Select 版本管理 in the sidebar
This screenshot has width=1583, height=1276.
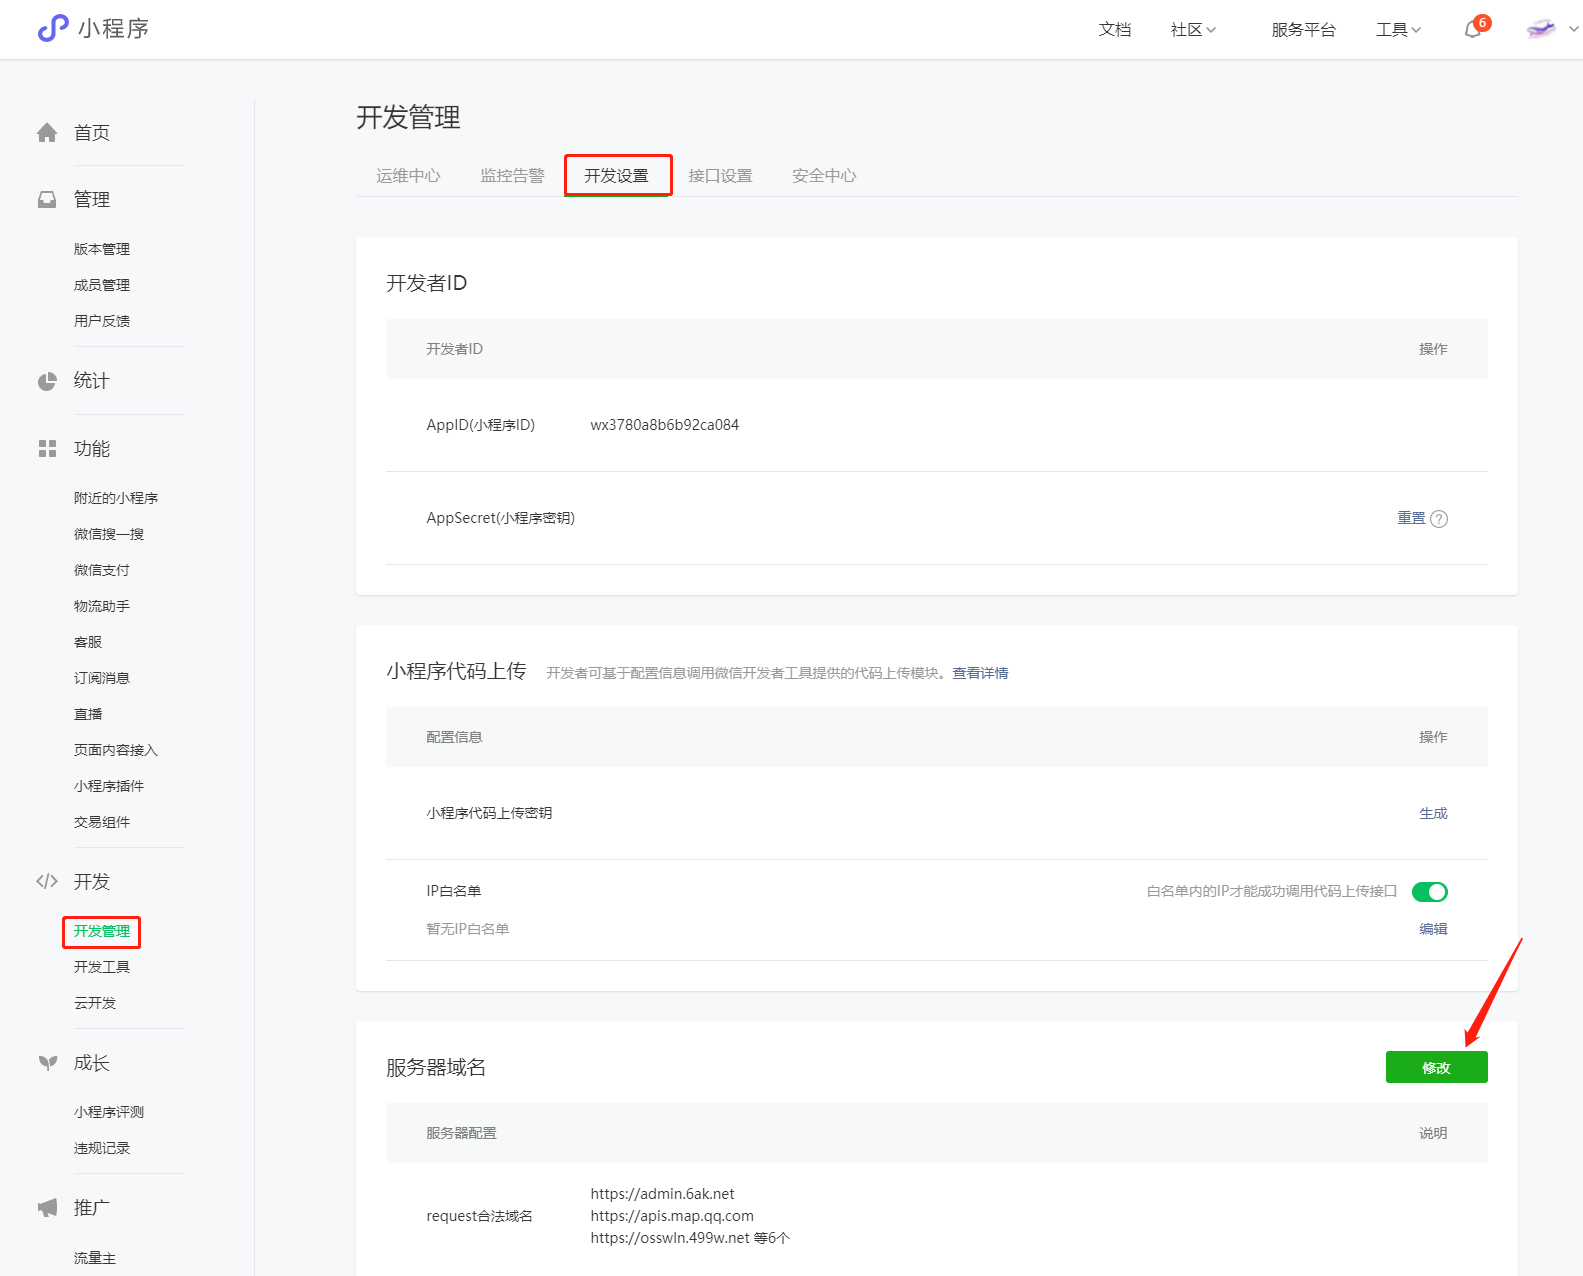(102, 249)
